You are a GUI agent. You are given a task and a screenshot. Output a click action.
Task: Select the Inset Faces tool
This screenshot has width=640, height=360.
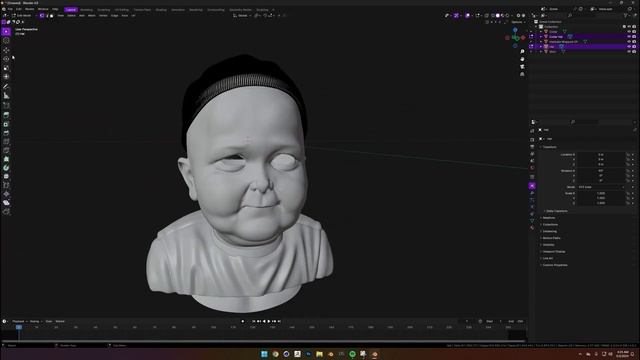(6, 124)
